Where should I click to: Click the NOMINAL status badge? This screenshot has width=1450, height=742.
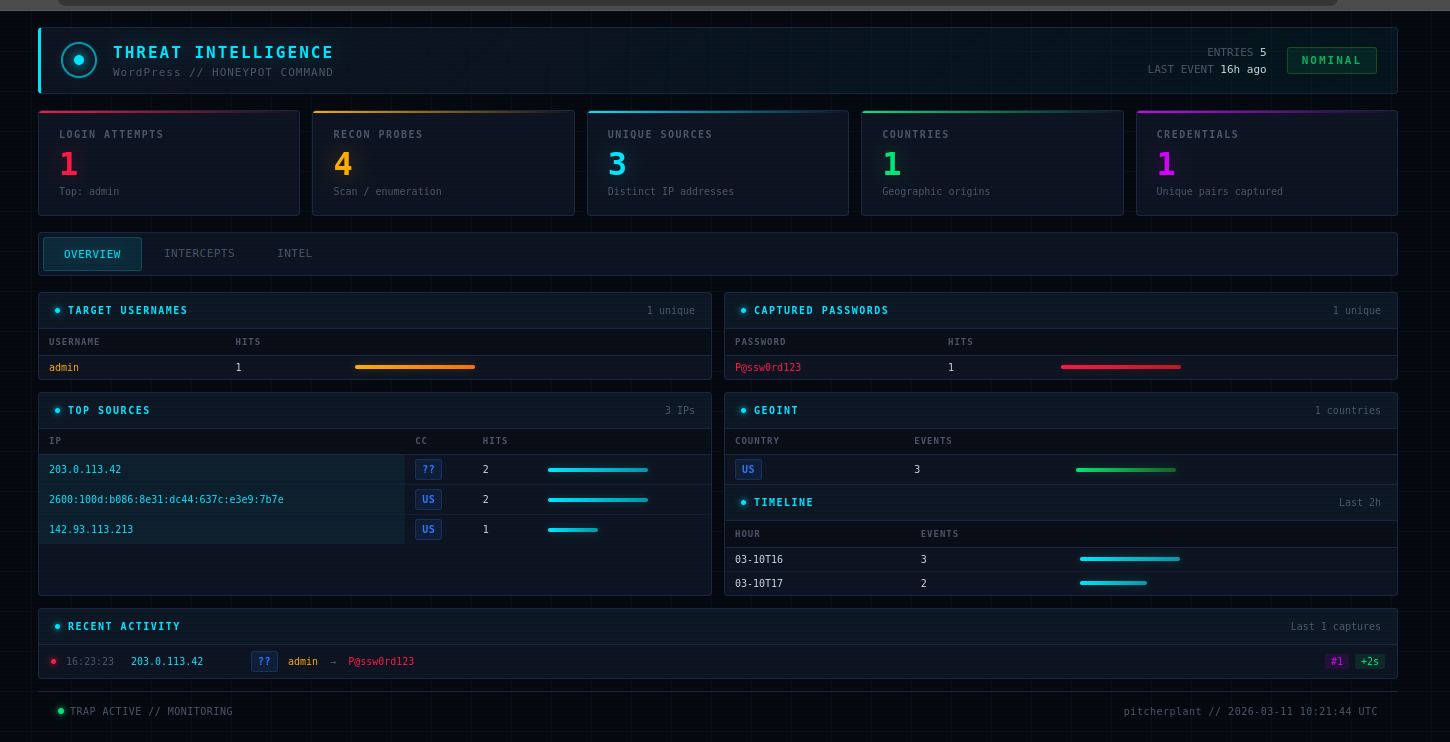click(1331, 60)
